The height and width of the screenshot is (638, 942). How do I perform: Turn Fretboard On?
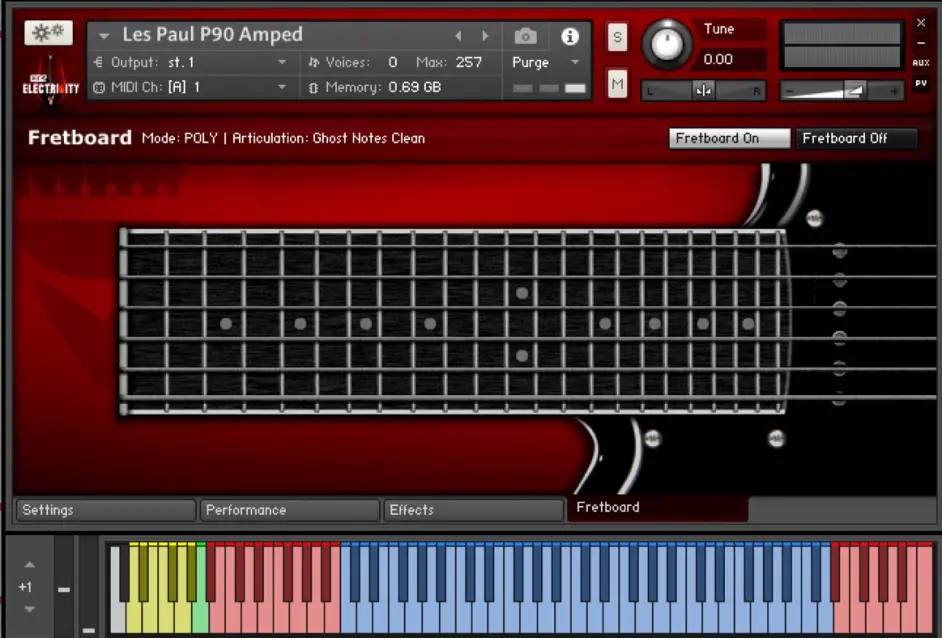[x=729, y=138]
